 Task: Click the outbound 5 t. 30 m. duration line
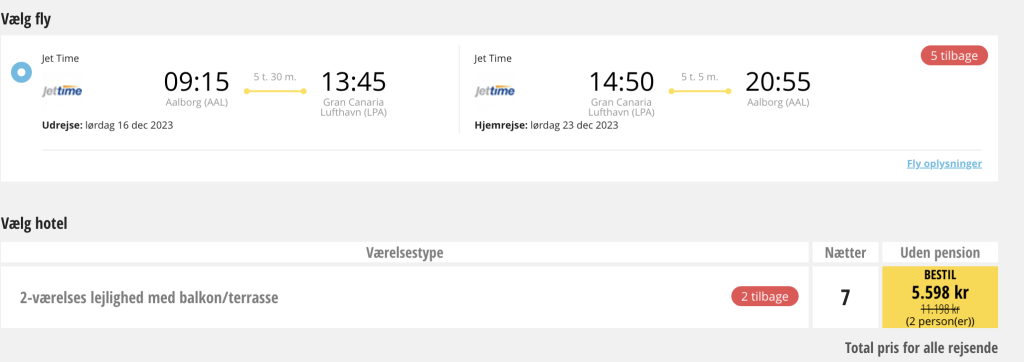pos(275,91)
